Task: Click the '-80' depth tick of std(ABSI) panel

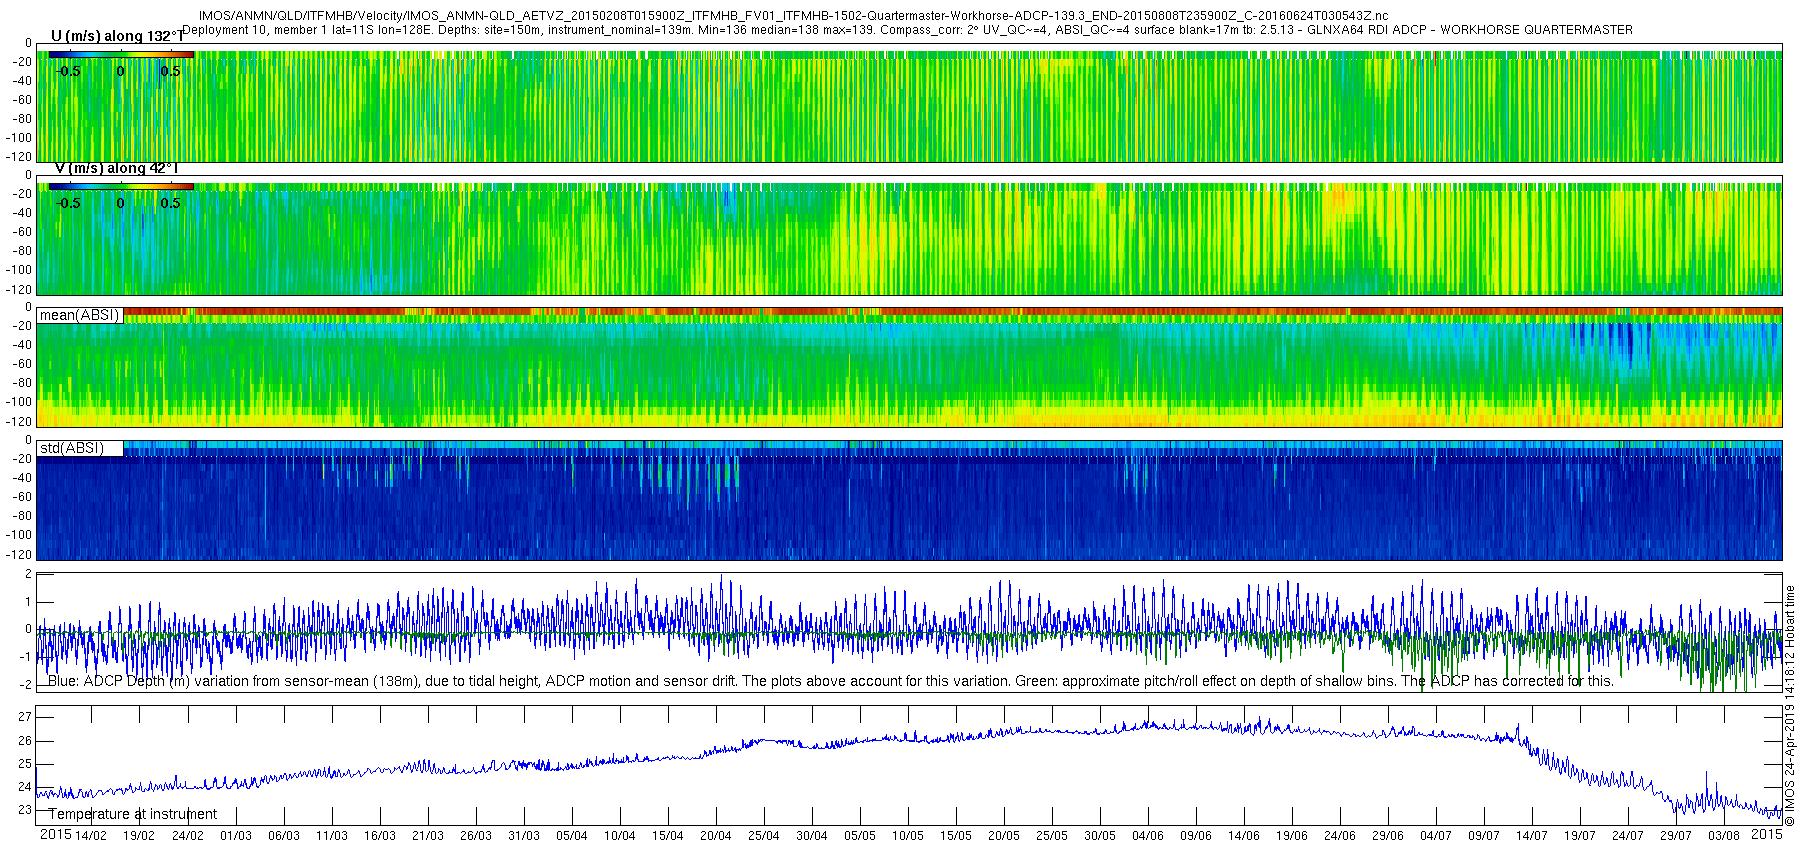Action: click(21, 516)
